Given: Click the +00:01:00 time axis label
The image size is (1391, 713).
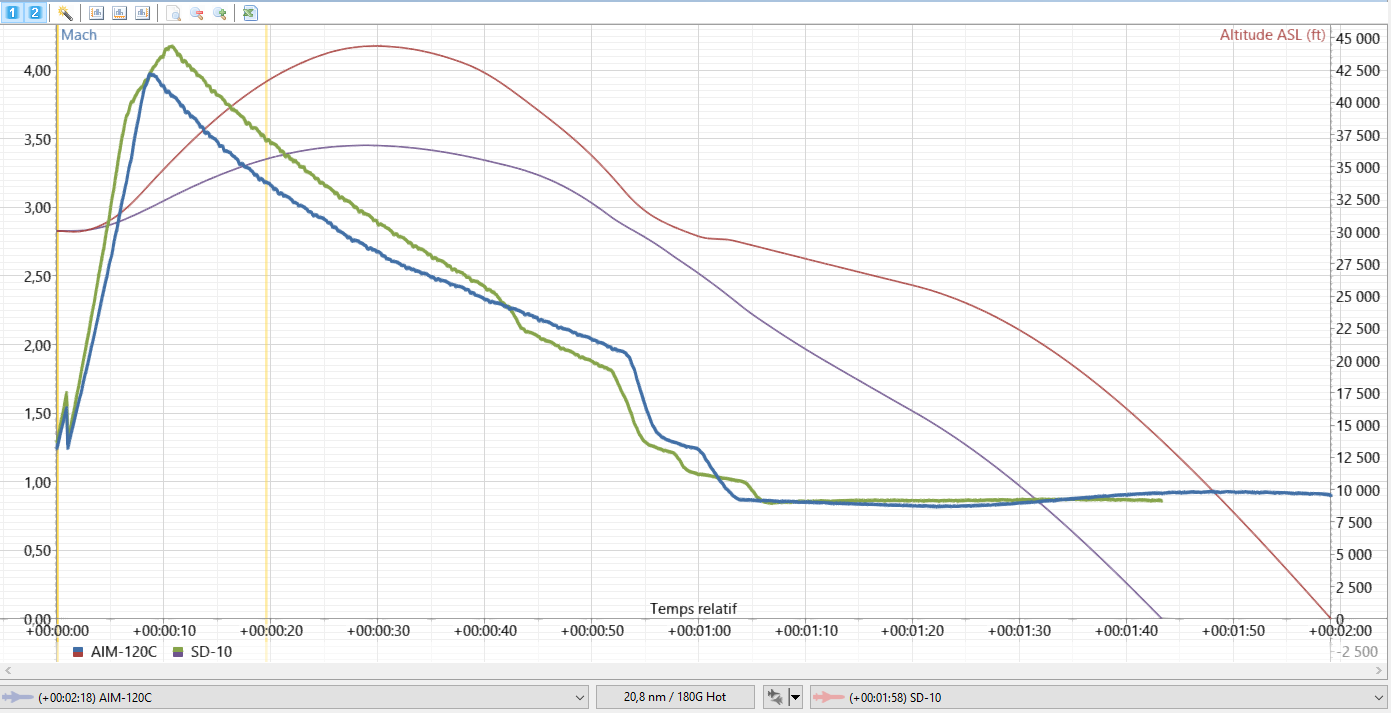Looking at the screenshot, I should 699,631.
